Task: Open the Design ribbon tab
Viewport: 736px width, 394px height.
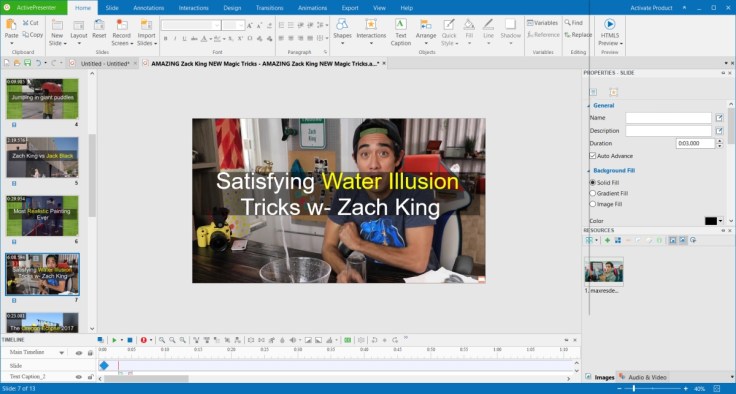Action: pos(232,8)
